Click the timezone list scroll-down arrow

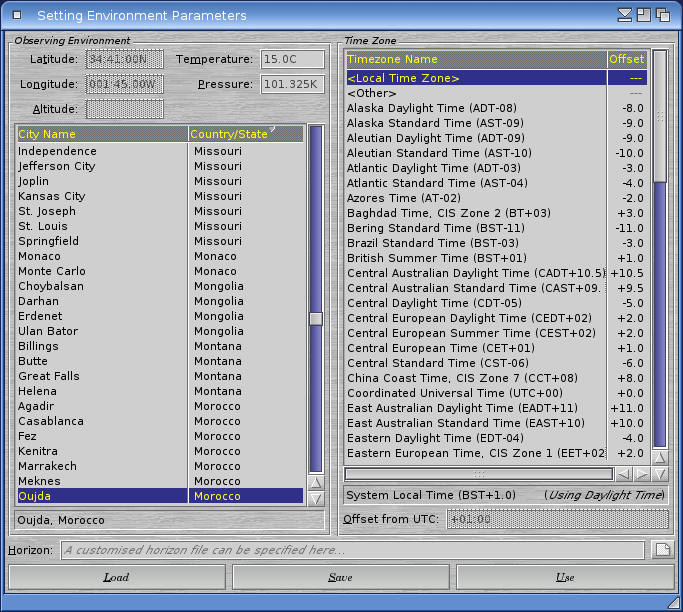click(659, 472)
